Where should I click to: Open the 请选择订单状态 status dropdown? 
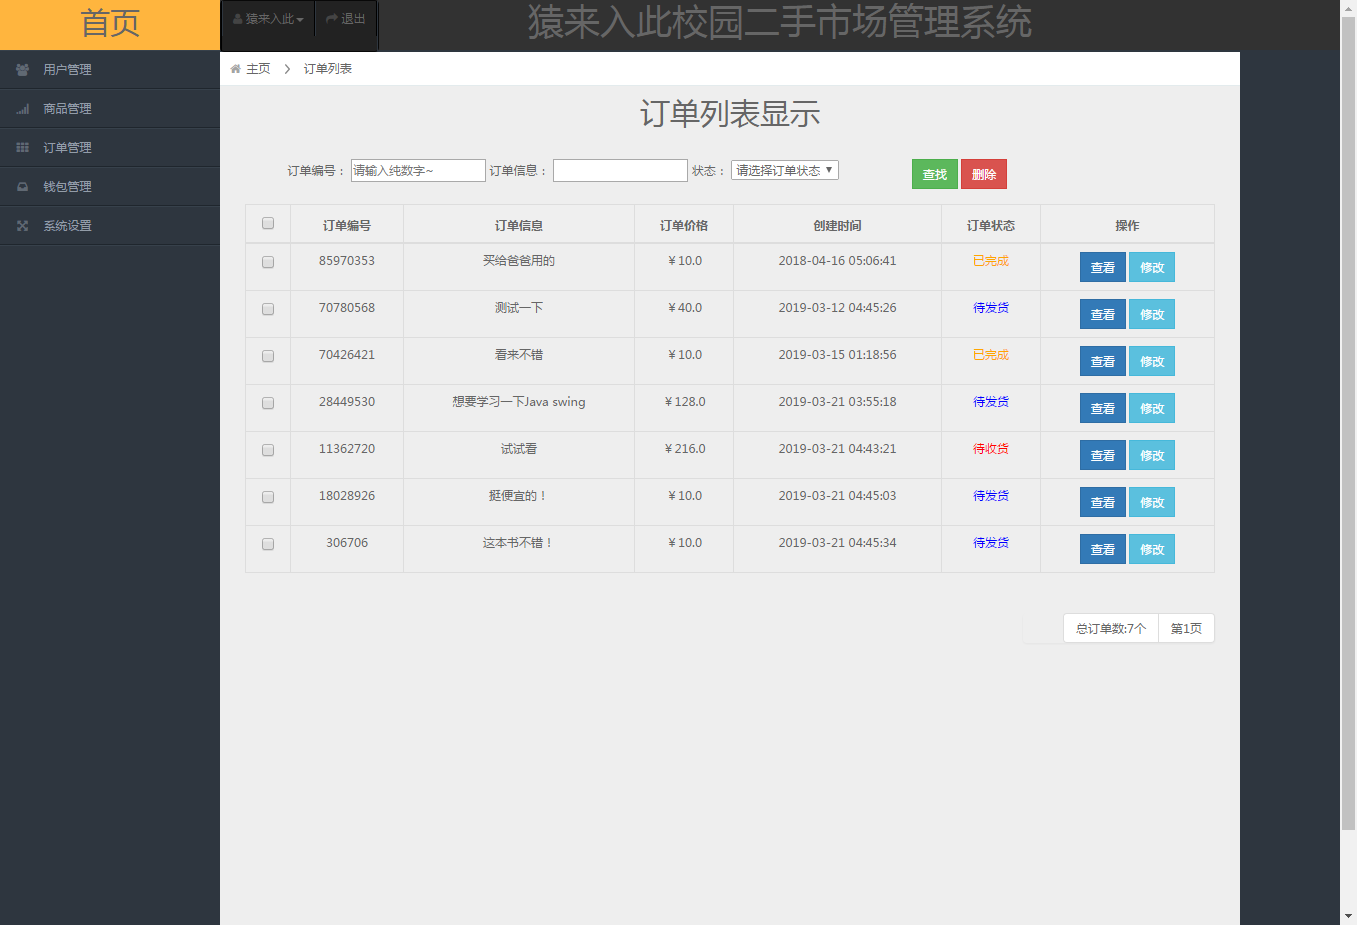(784, 170)
